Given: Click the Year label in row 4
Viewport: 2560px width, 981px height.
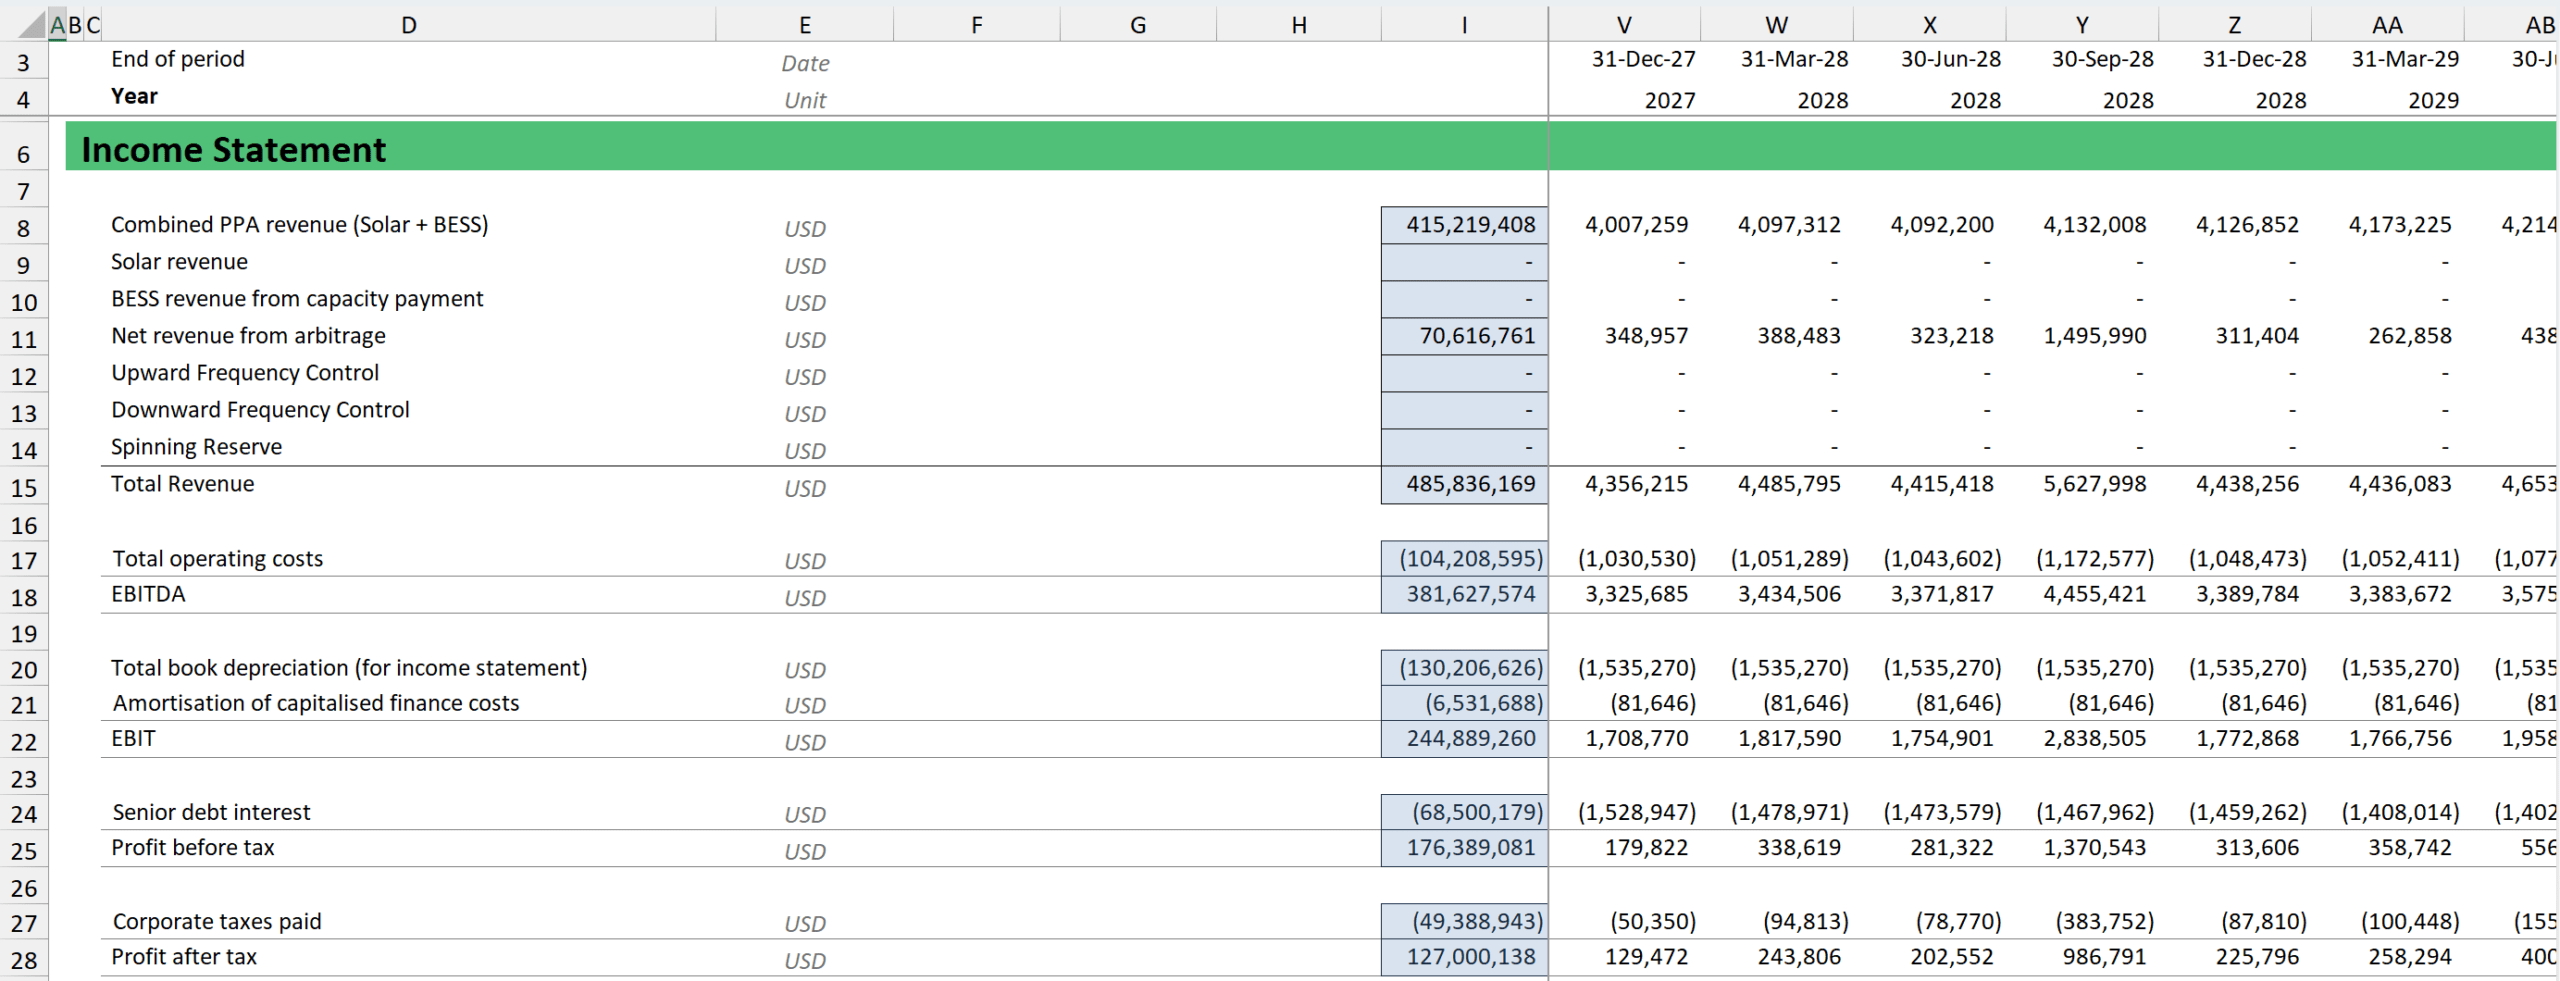Looking at the screenshot, I should coord(134,97).
